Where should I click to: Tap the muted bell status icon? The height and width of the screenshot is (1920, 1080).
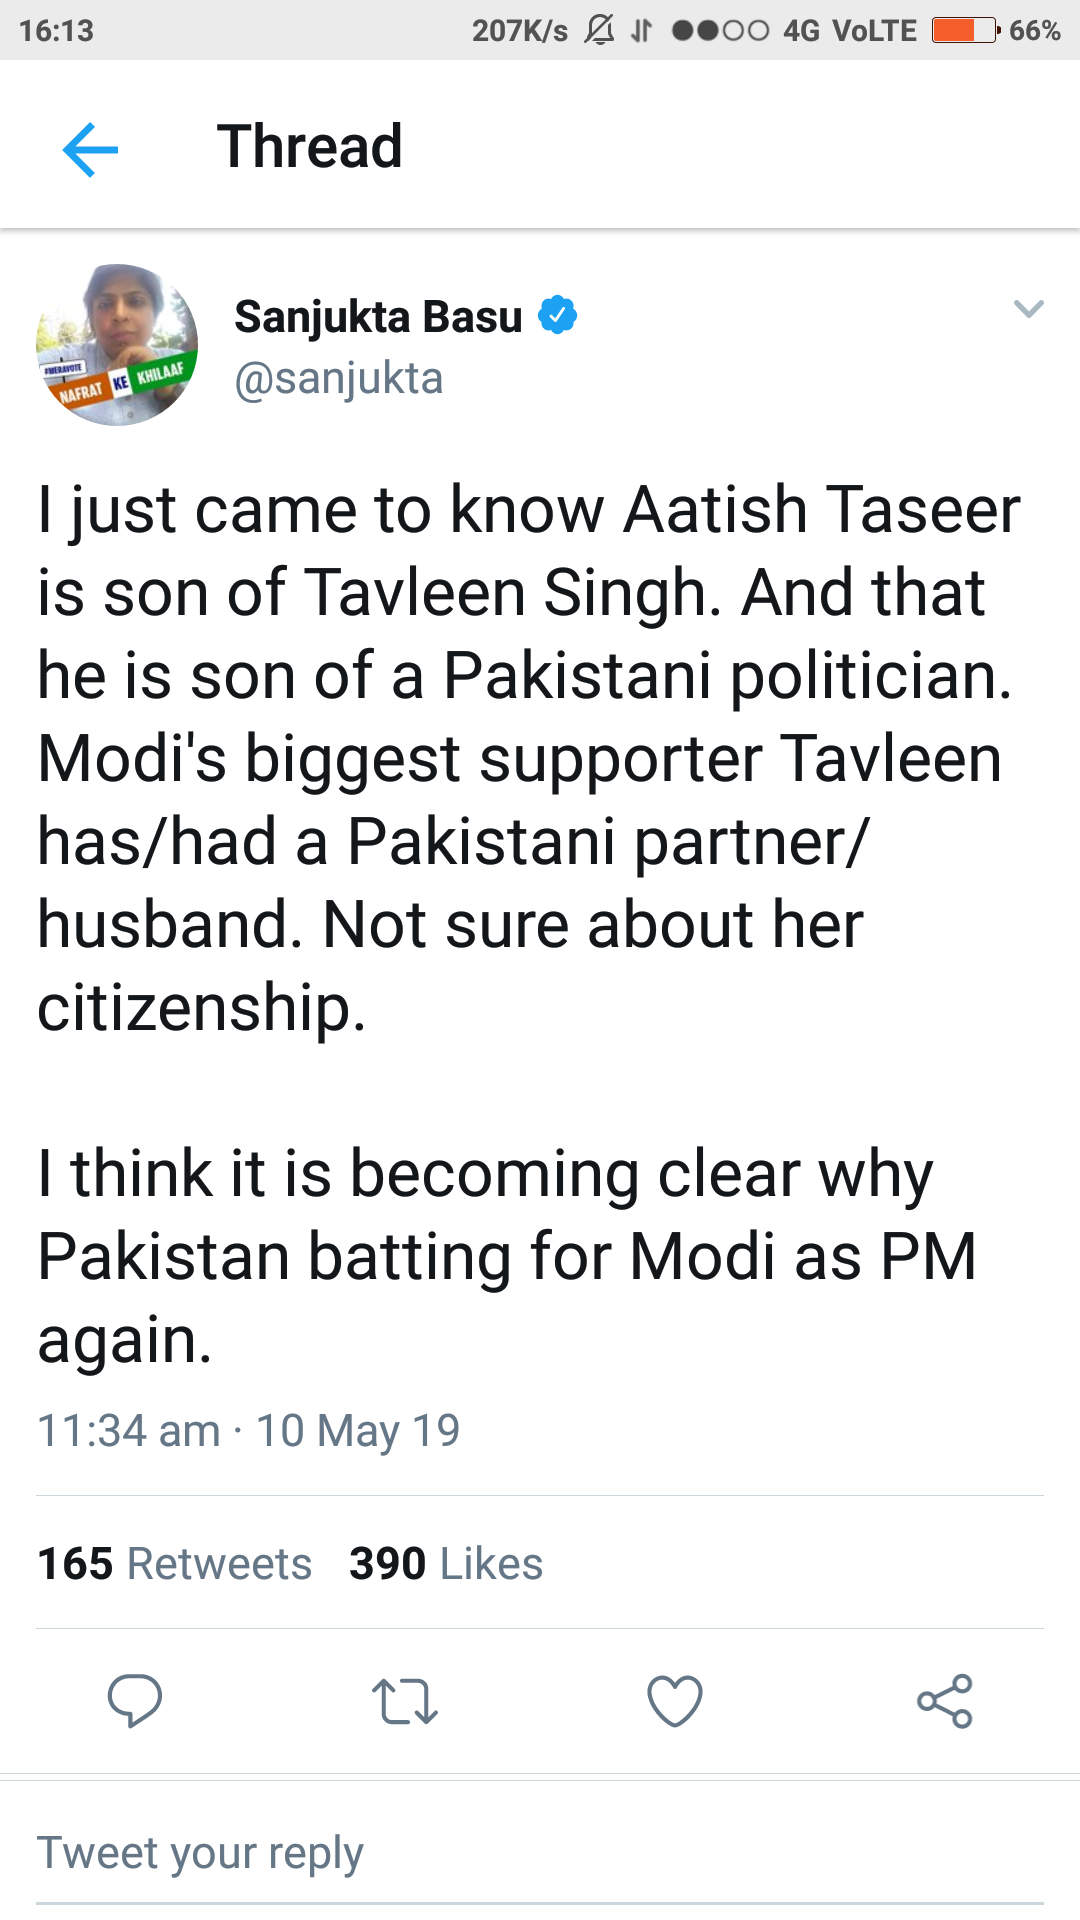coord(599,30)
